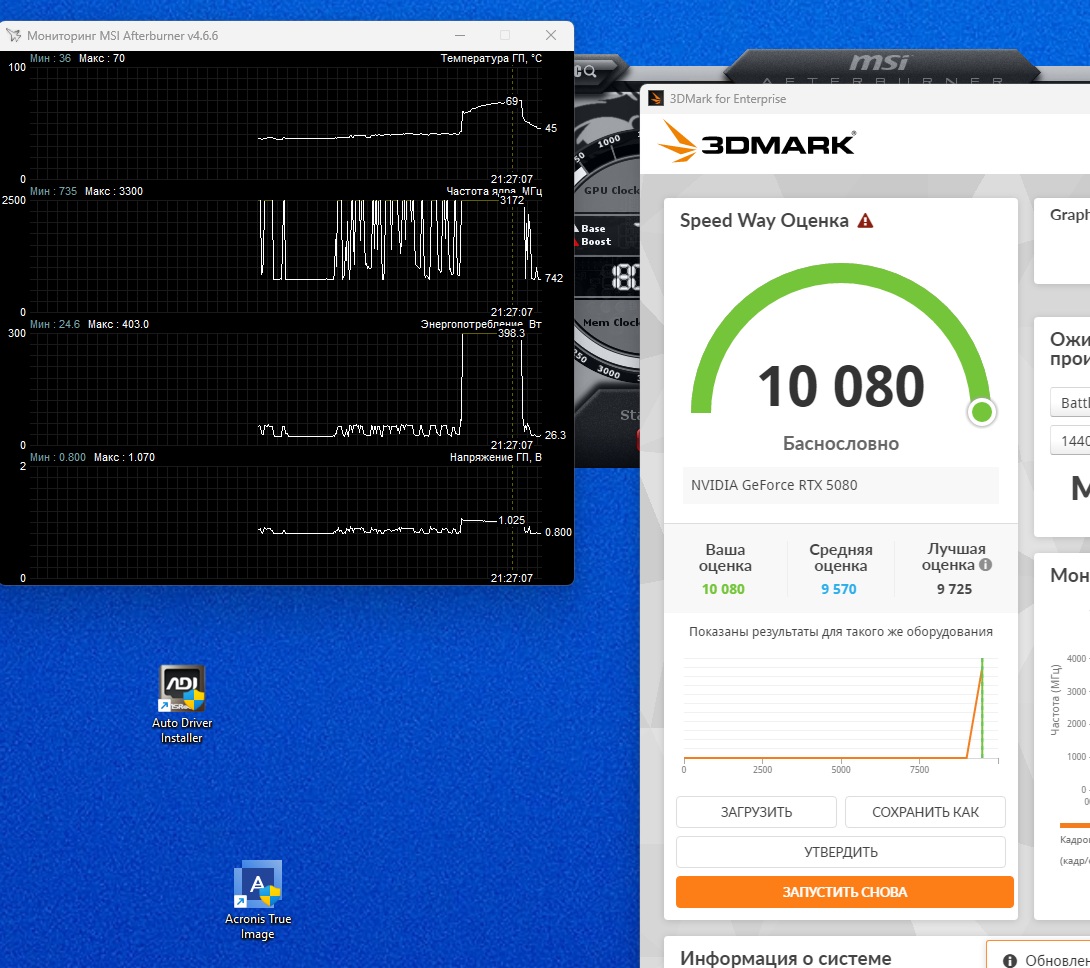1090x968 pixels.
Task: Close the Afterburner monitoring window
Action: coord(551,35)
